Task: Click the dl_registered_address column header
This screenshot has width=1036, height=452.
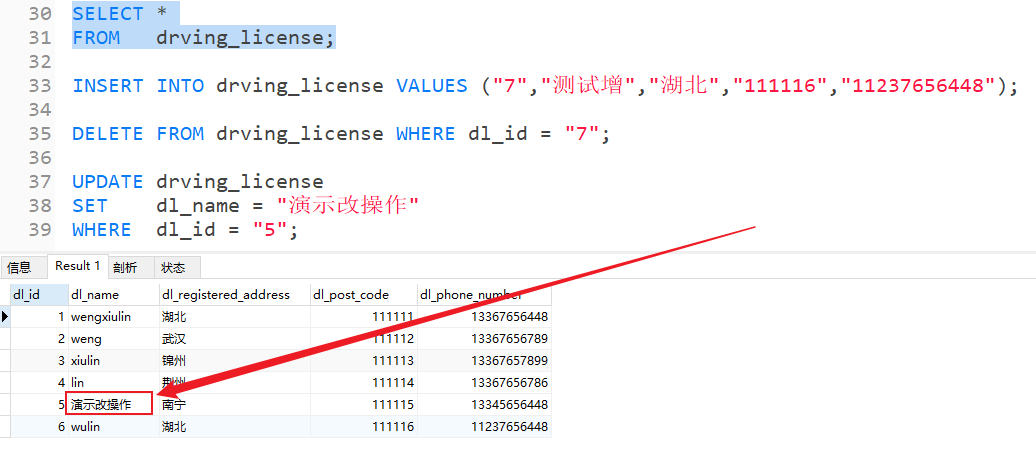Action: (x=235, y=295)
